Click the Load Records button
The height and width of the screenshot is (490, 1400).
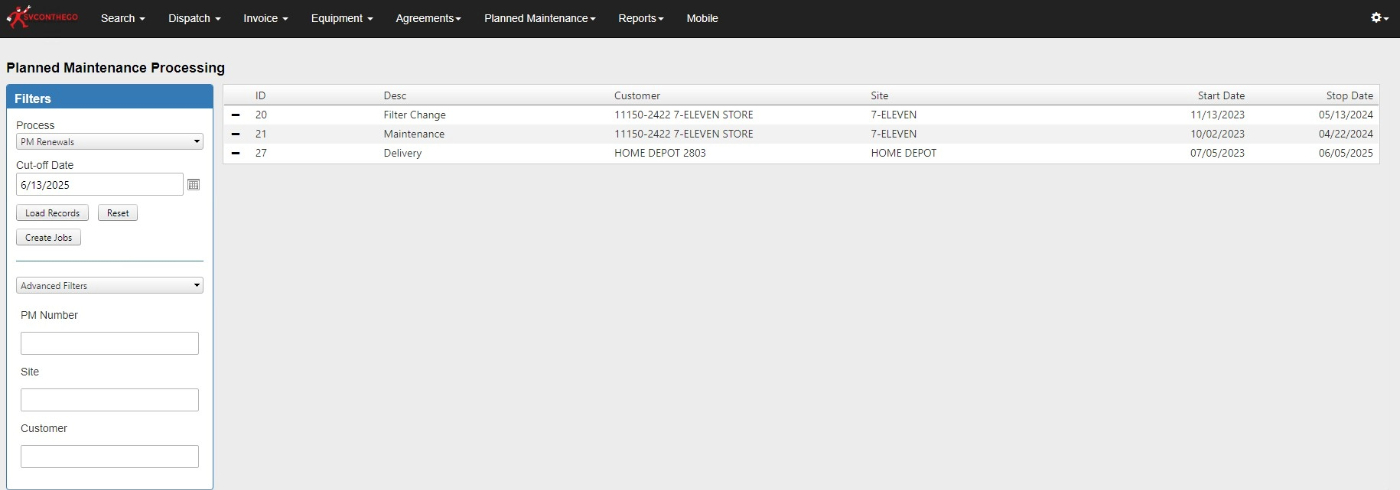point(53,213)
